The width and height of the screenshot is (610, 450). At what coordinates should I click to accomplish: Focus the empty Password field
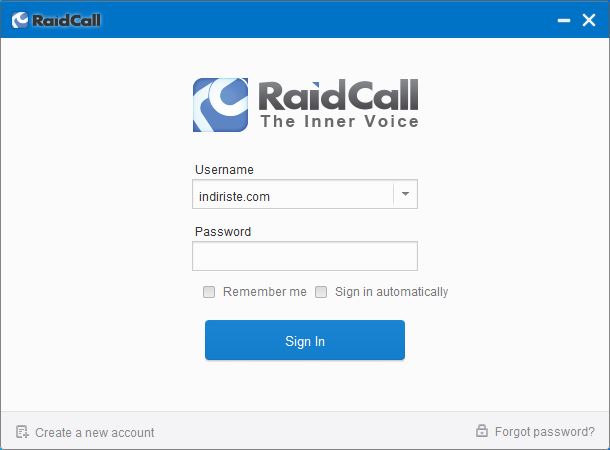pyautogui.click(x=305, y=256)
